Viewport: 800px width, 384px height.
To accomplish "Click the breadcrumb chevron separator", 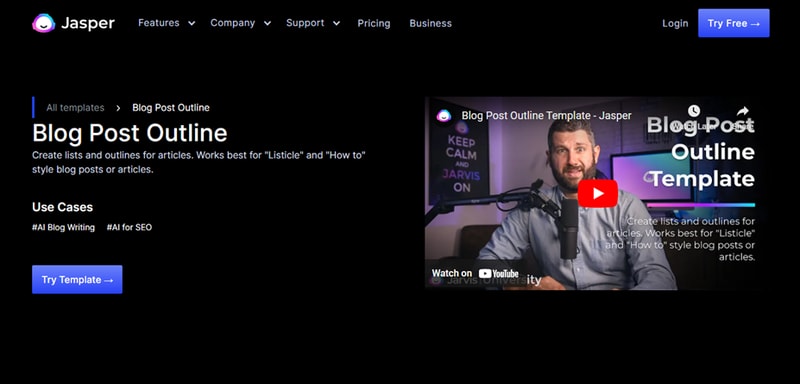I will 118,108.
